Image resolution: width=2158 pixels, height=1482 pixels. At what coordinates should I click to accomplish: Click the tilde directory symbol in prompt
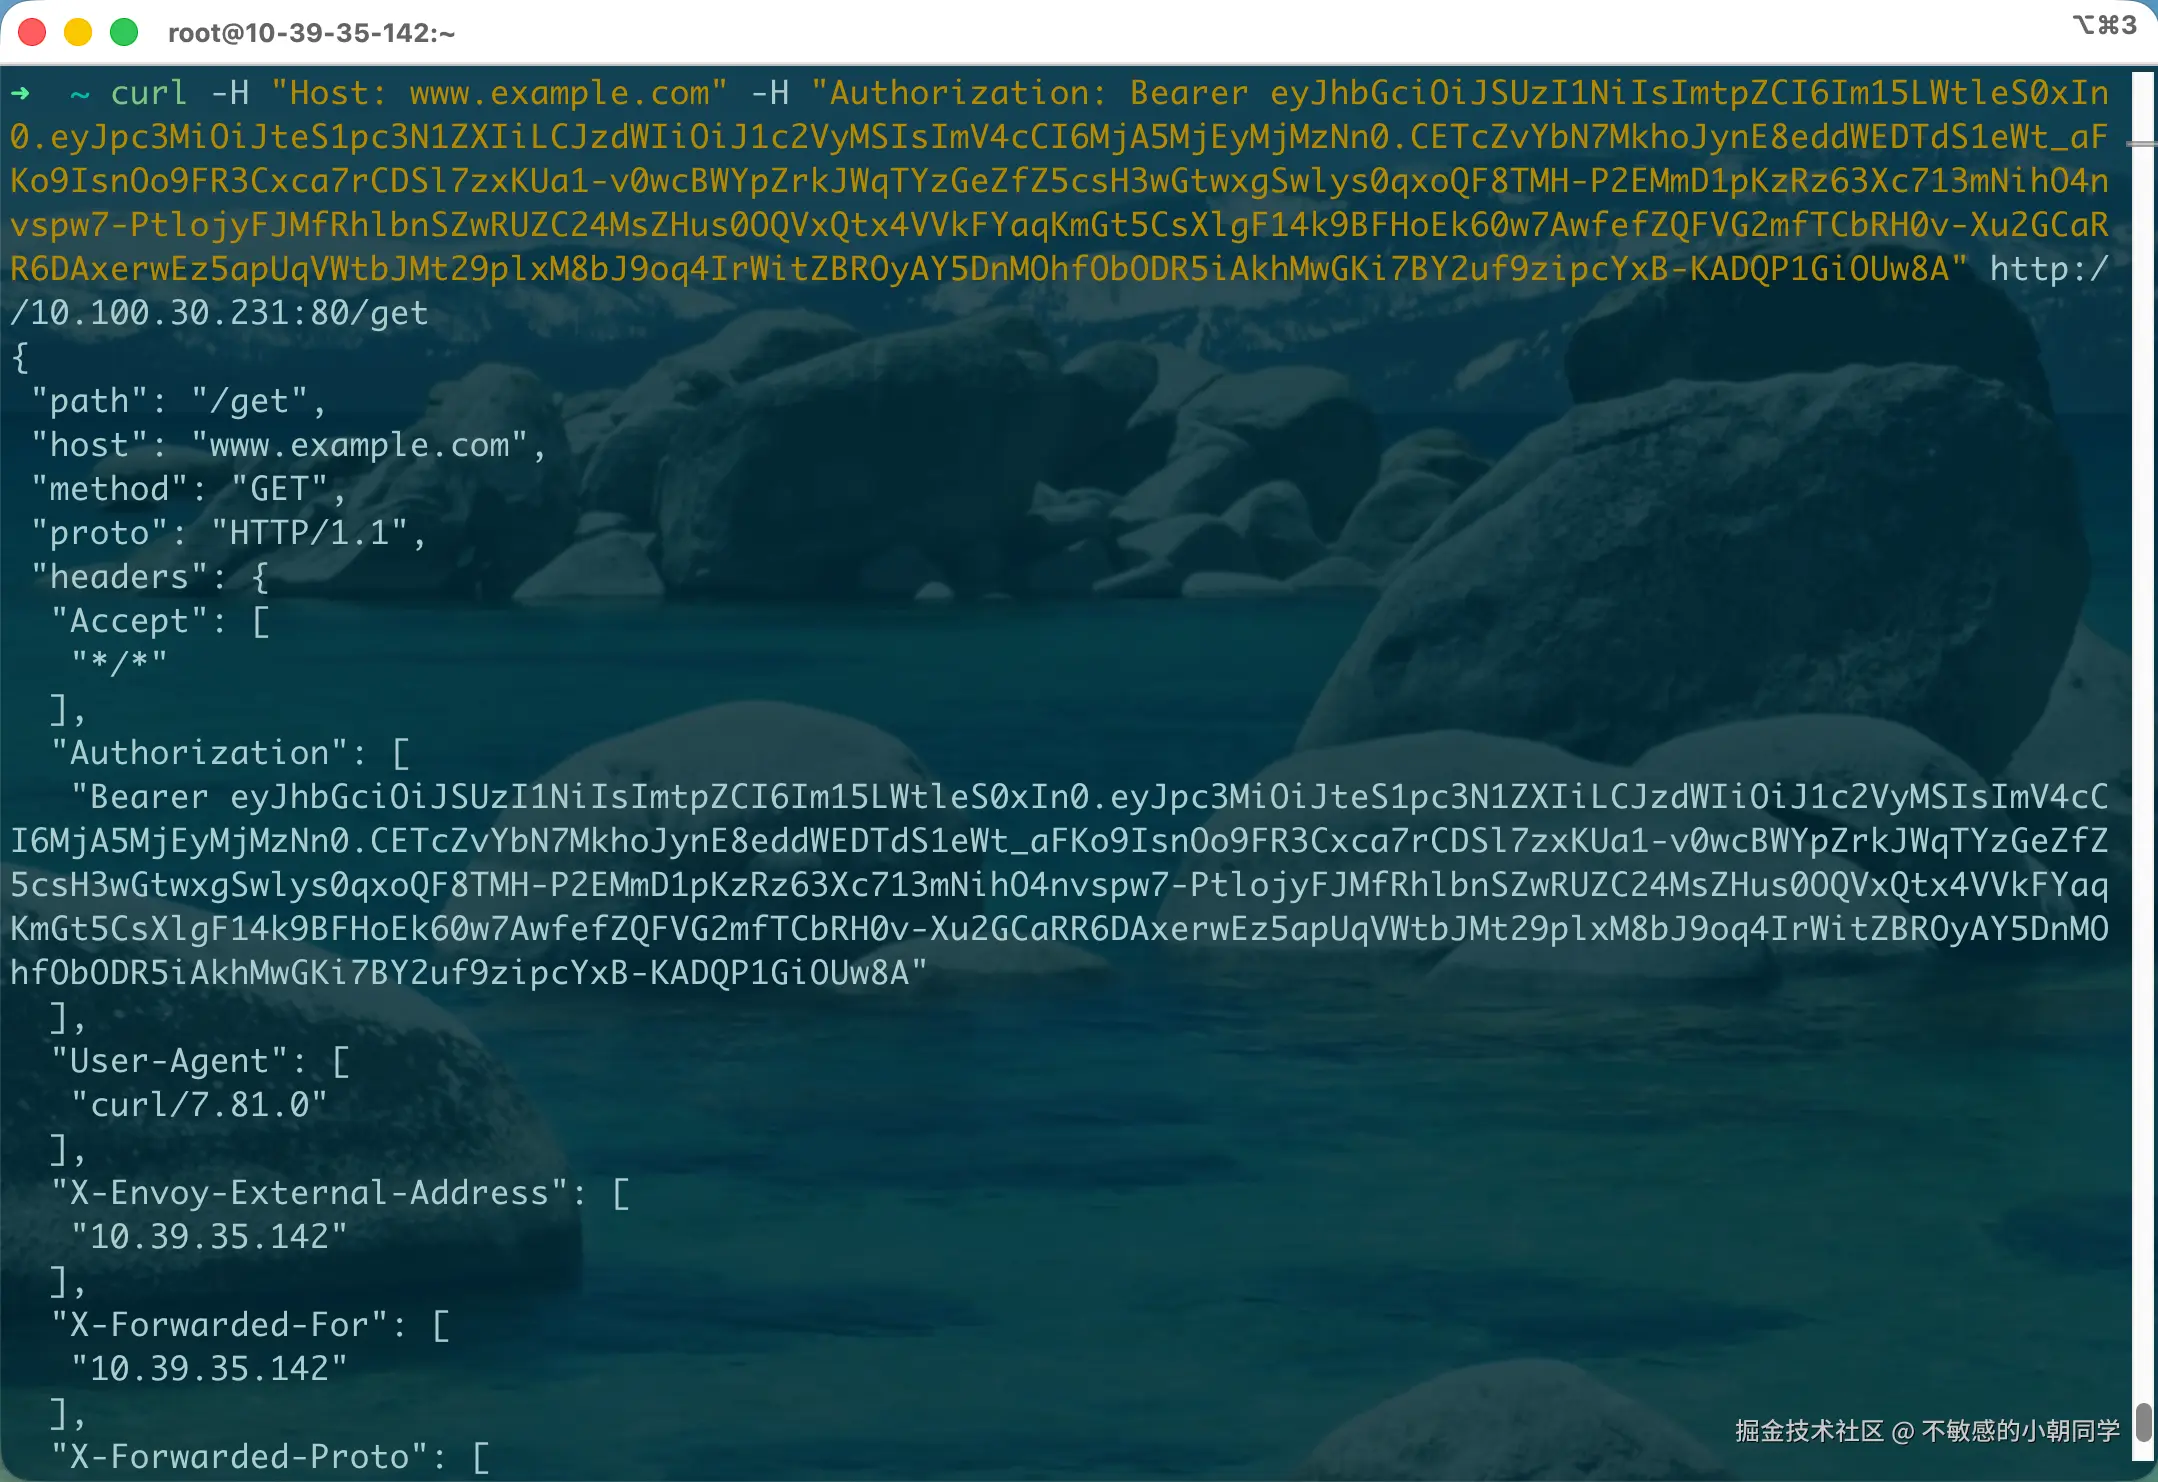click(80, 94)
